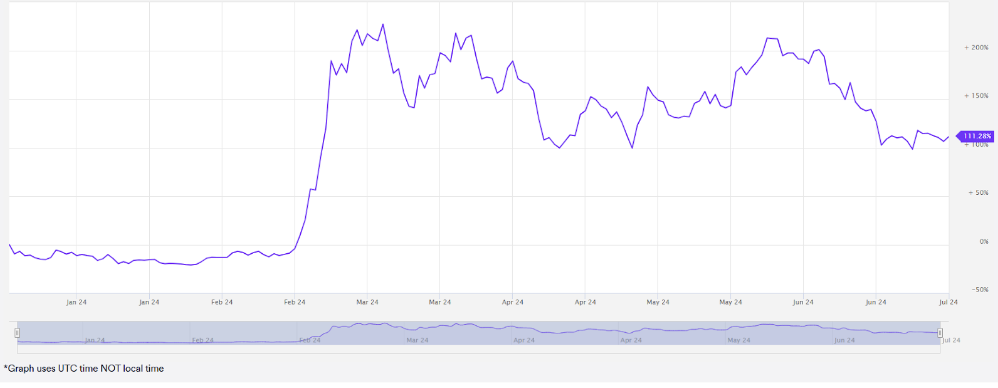Click the UTC time footnote text
This screenshot has height=388, width=998.
coord(83,368)
